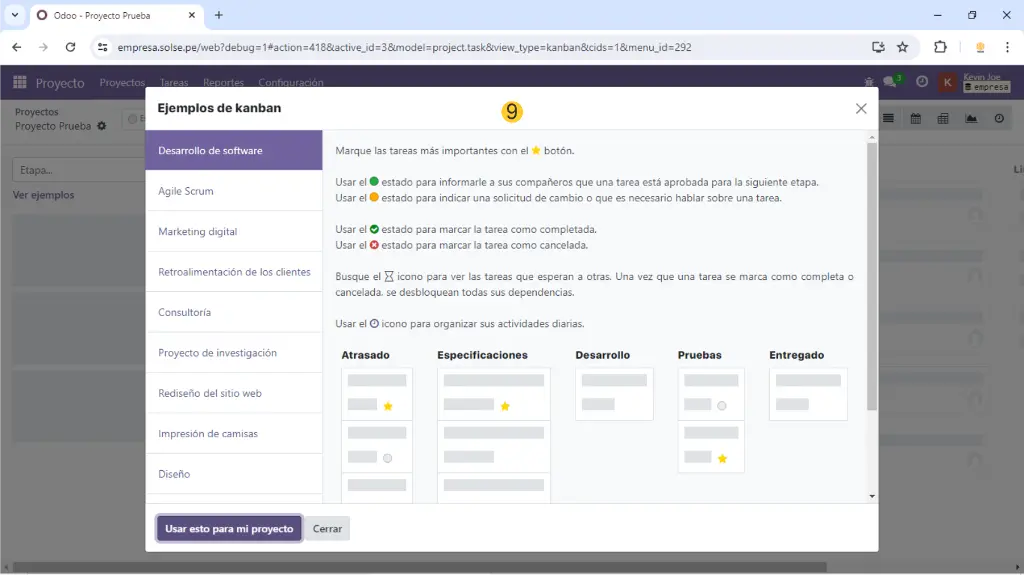Image resolution: width=1024 pixels, height=575 pixels.
Task: Open Chrome's tab search dropdown arrow
Action: click(15, 15)
